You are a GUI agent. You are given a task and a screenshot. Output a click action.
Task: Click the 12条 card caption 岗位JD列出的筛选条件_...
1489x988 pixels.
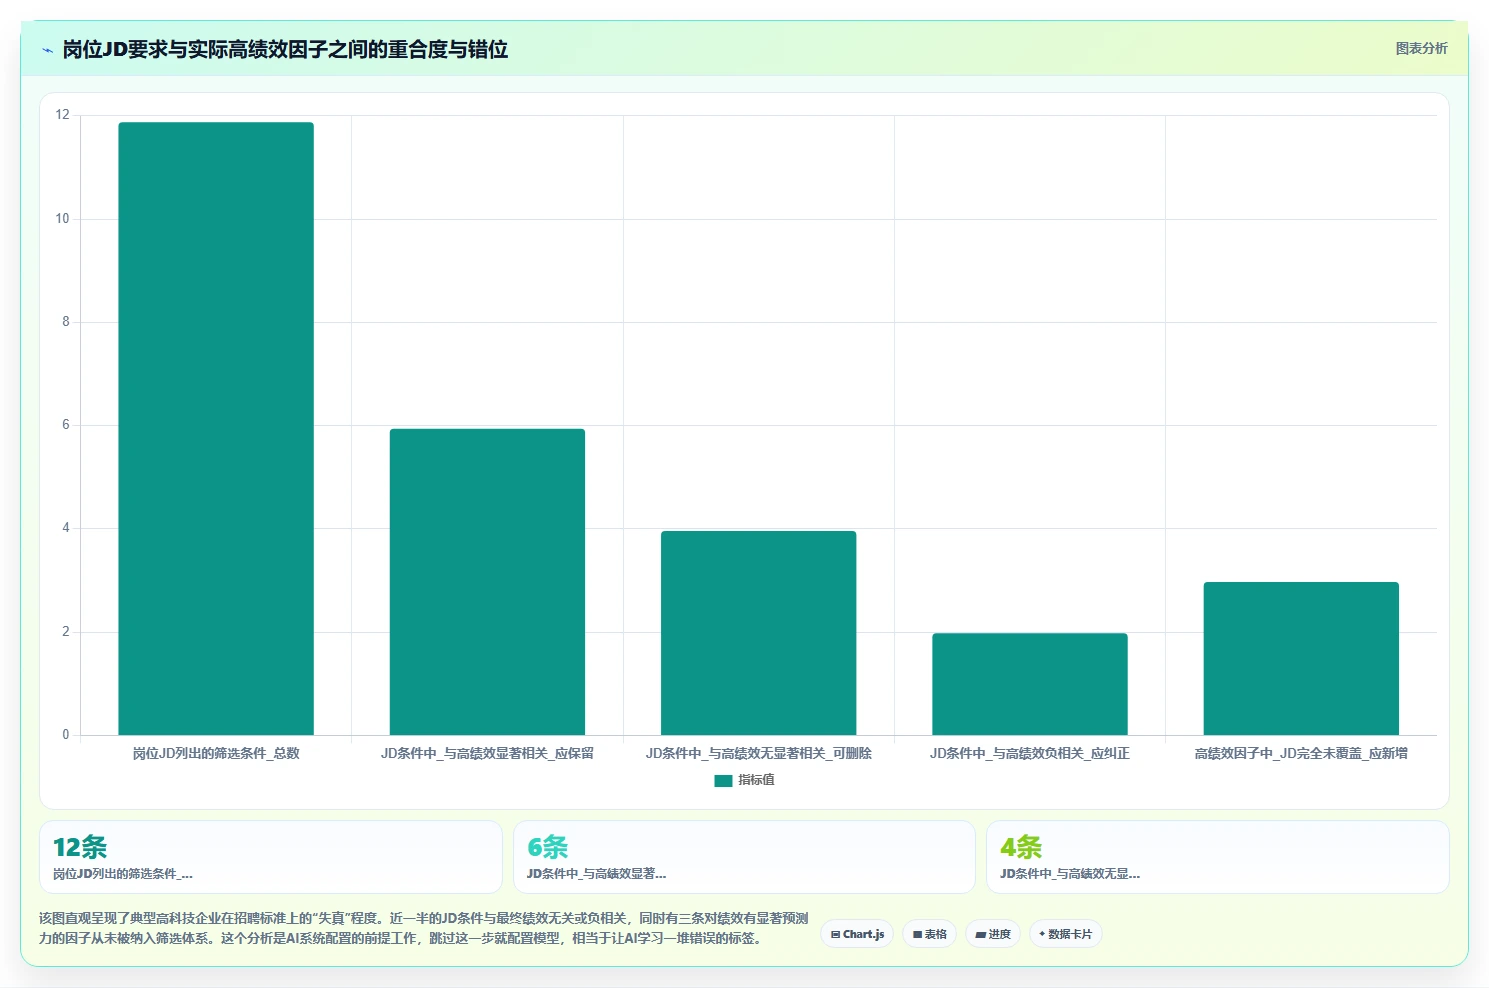click(x=123, y=873)
